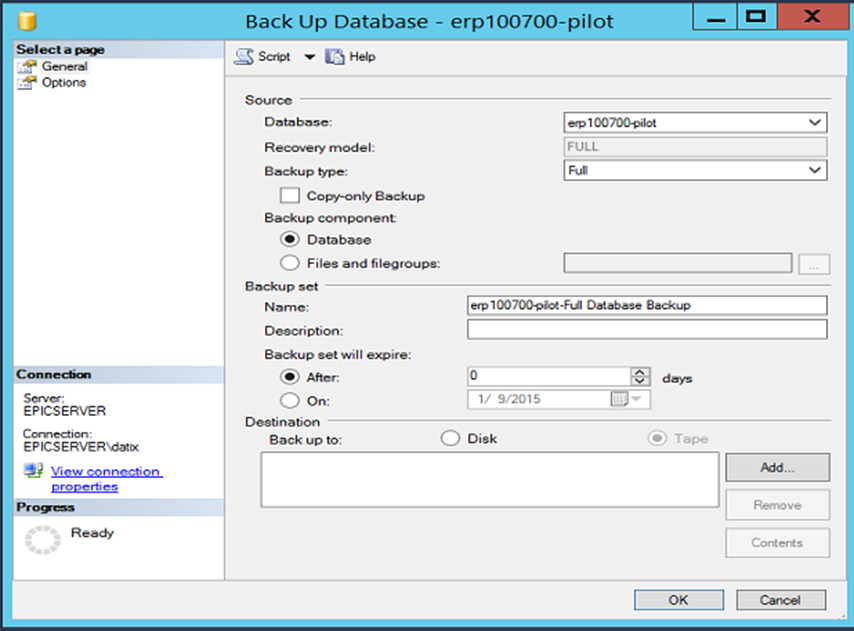
Task: Enable the Copy-only Backup checkbox
Action: 289,195
